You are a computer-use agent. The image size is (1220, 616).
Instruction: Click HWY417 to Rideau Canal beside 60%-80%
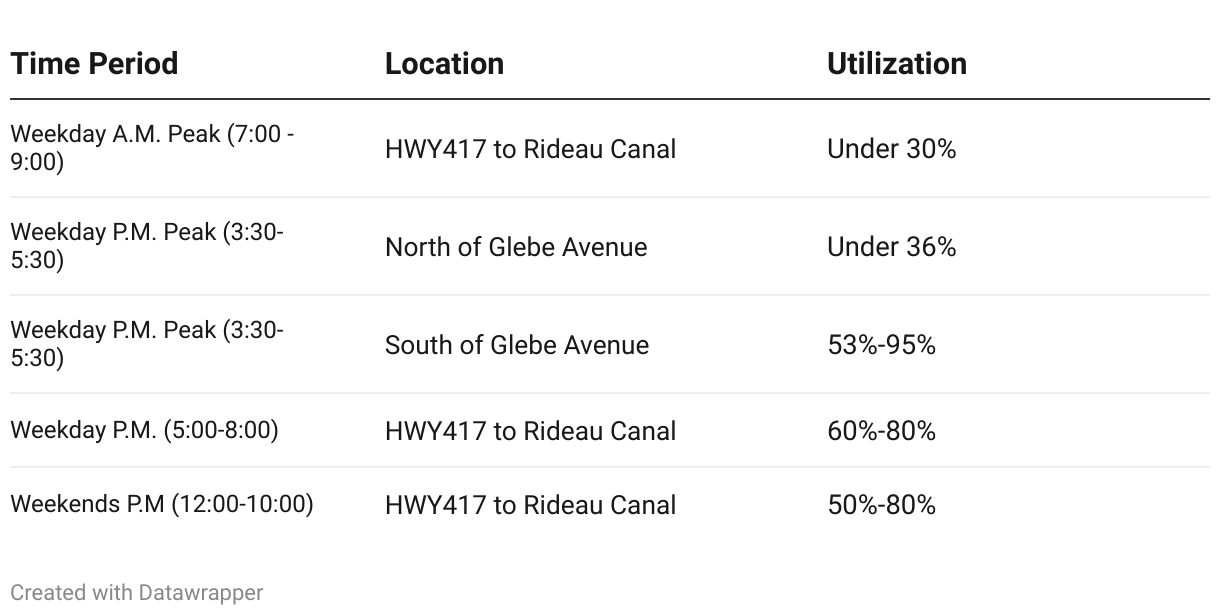coord(531,431)
